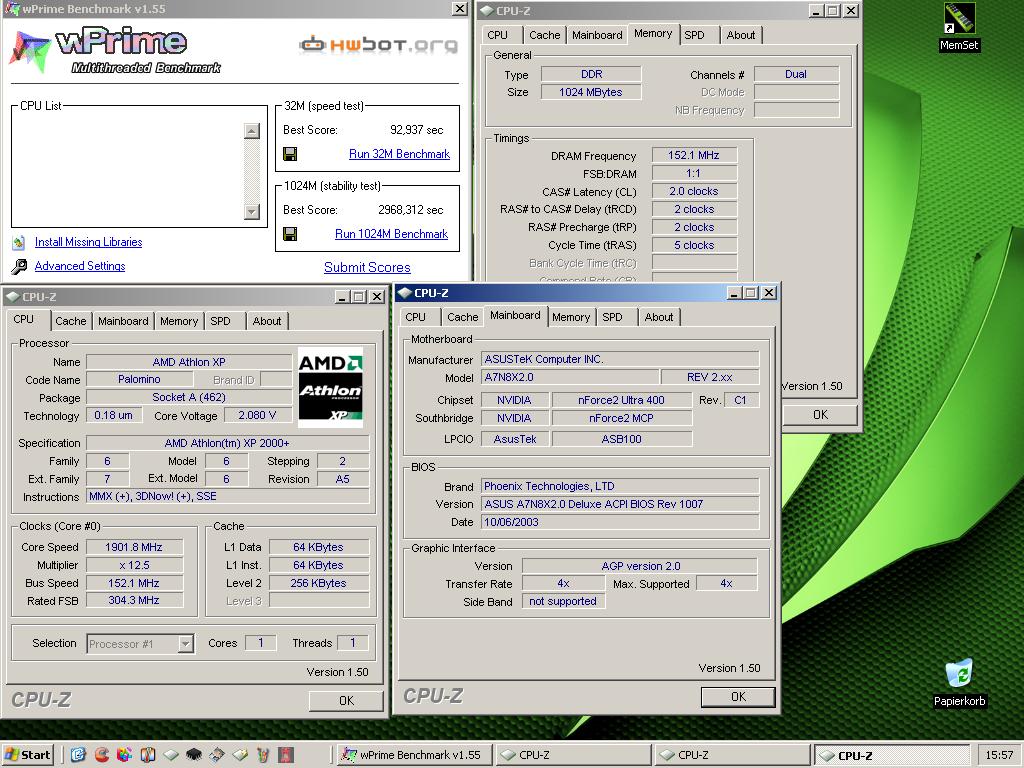Open the Windows Start menu
This screenshot has width=1024, height=768.
(27, 755)
